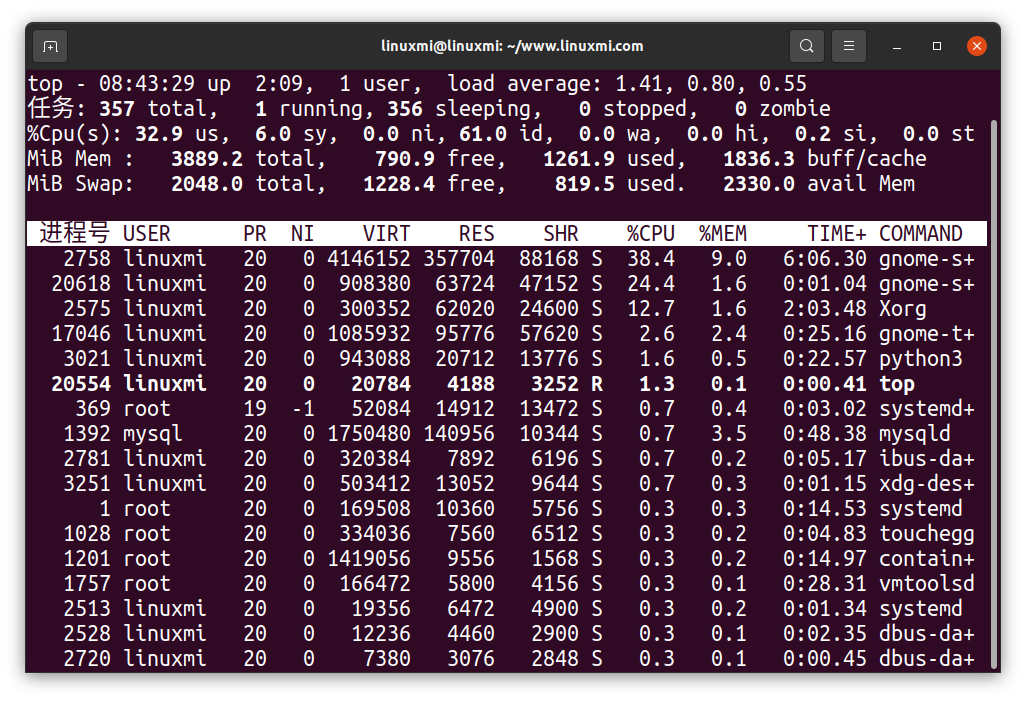Click the 3889.2 total memory value
The image size is (1026, 701).
[x=207, y=159]
